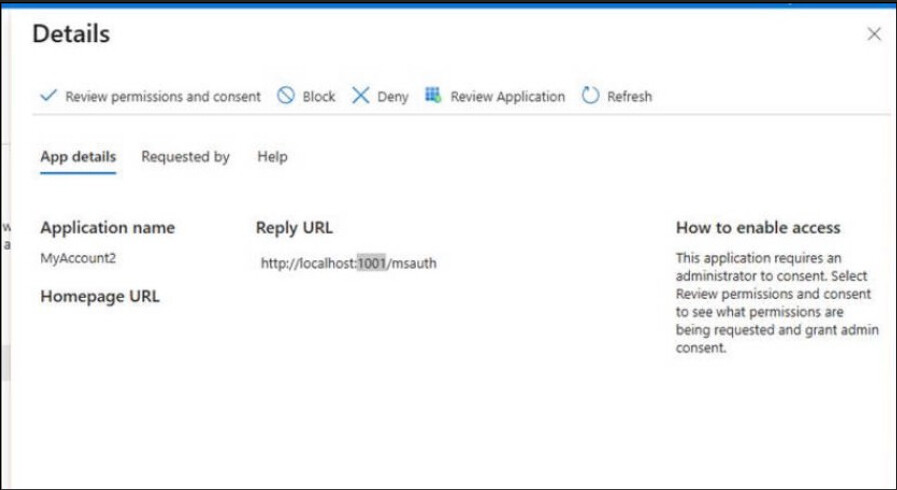Click the checkmark icon for Review permissions
897x490 pixels.
49,95
